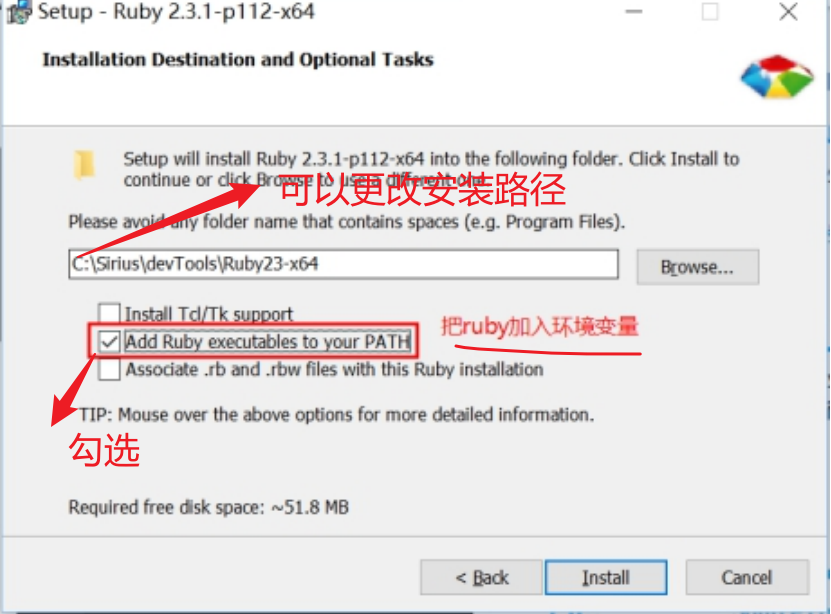Click the TIP mouse over options text

[x=337, y=415]
